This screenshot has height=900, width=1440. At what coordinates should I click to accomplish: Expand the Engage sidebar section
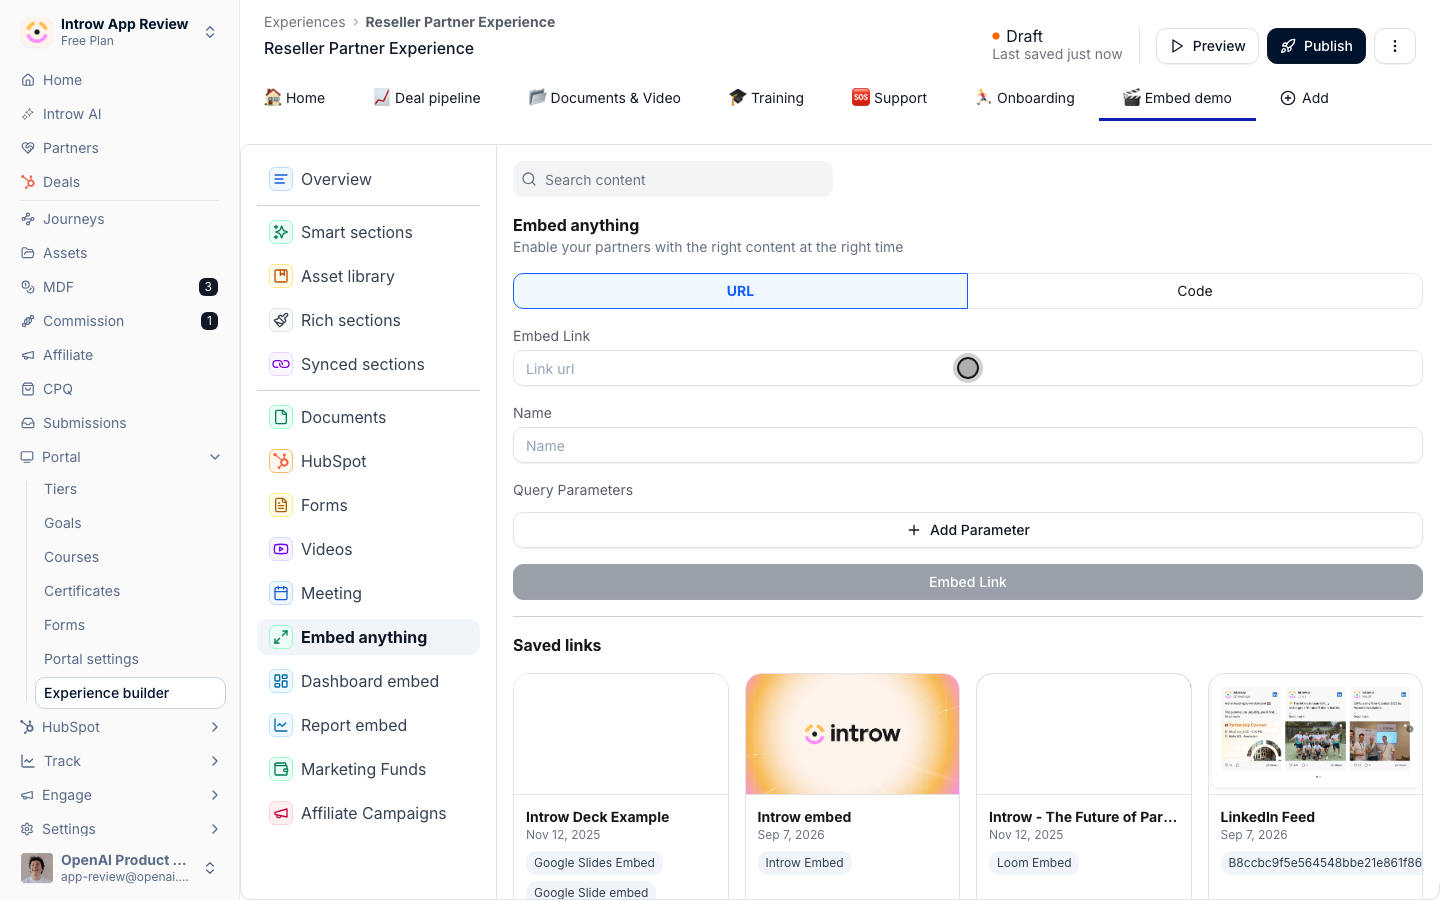[x=215, y=795]
